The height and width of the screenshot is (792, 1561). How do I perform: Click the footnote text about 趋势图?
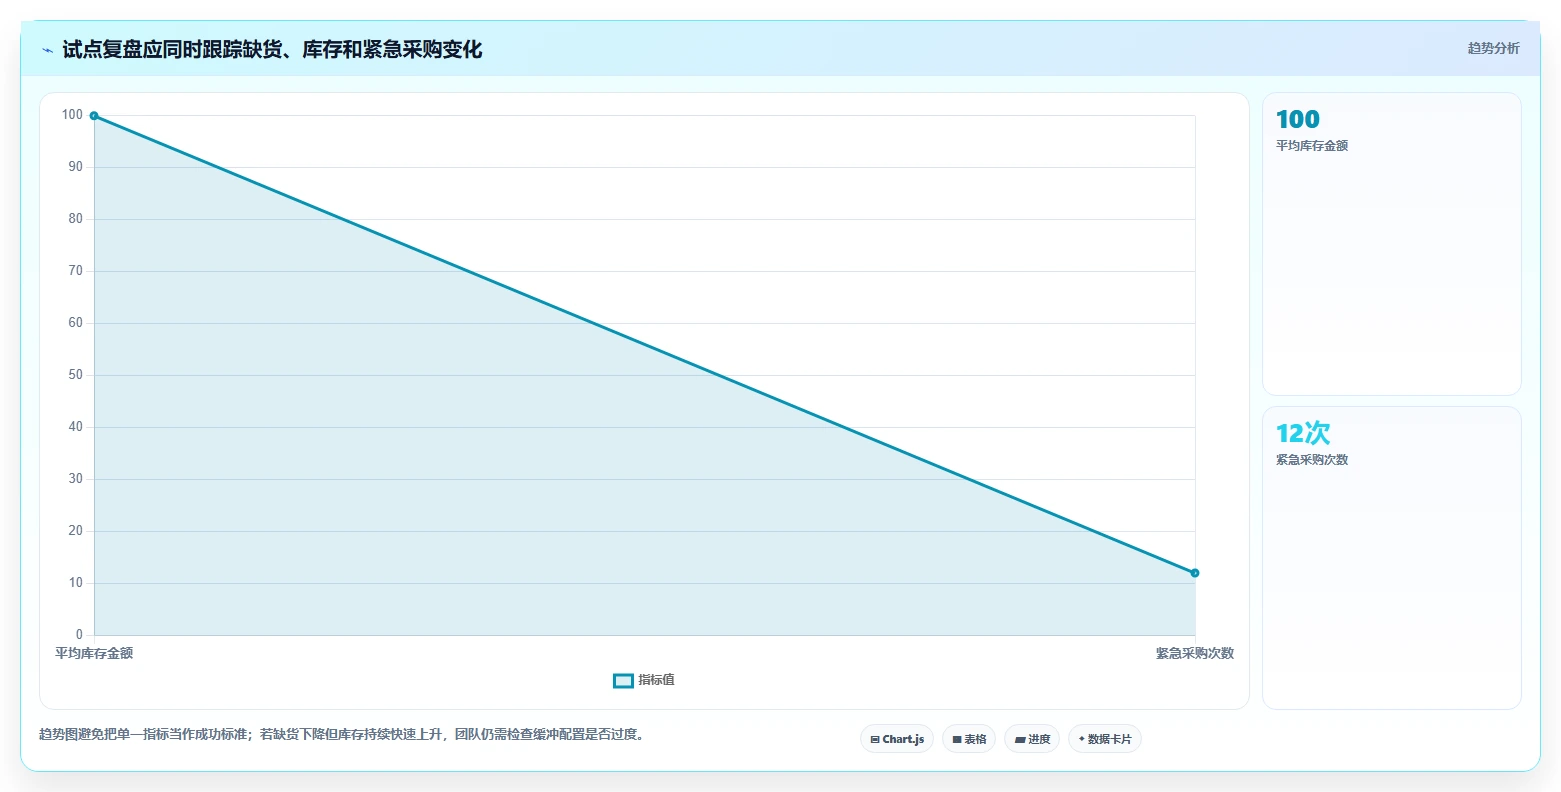click(344, 734)
